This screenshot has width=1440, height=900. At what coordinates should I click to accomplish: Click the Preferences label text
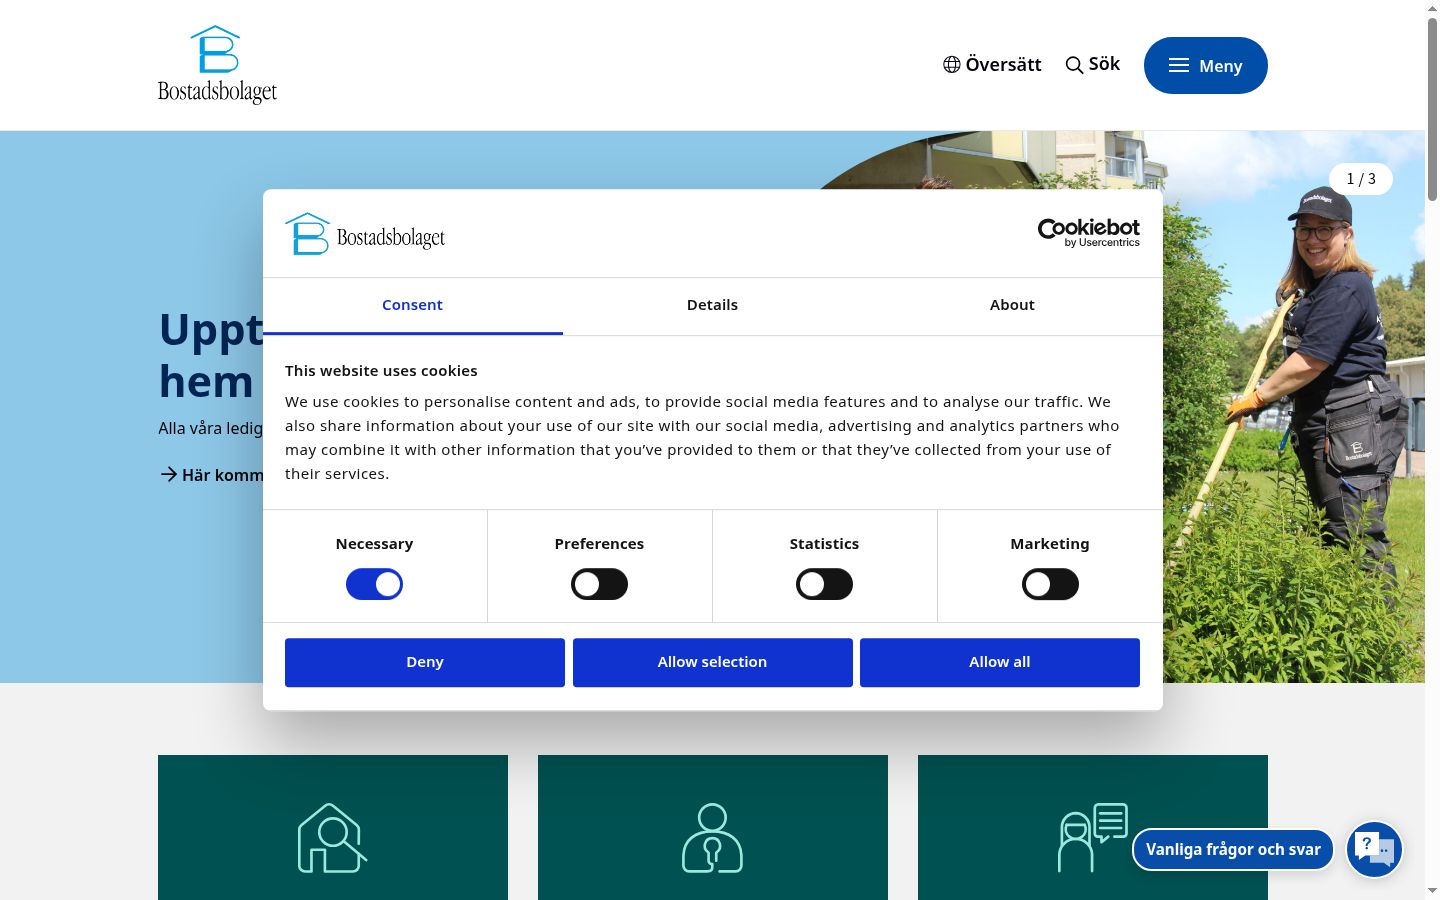pos(599,544)
